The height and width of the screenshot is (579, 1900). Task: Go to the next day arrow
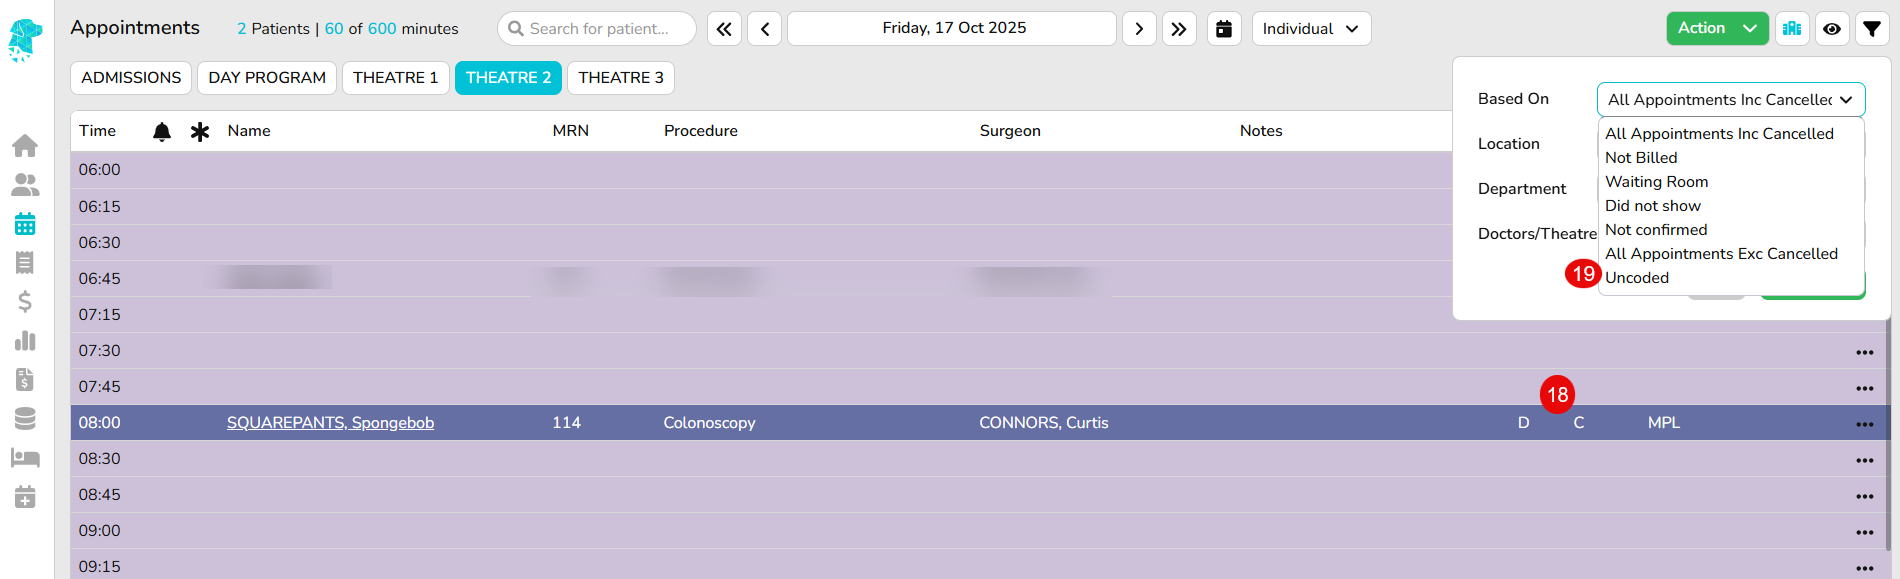click(x=1139, y=29)
